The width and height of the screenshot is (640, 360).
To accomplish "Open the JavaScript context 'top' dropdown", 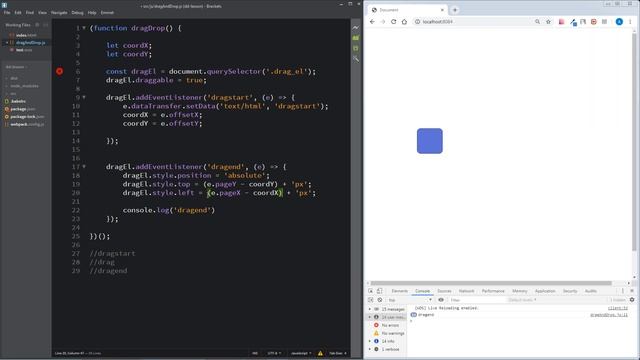I will tap(409, 300).
